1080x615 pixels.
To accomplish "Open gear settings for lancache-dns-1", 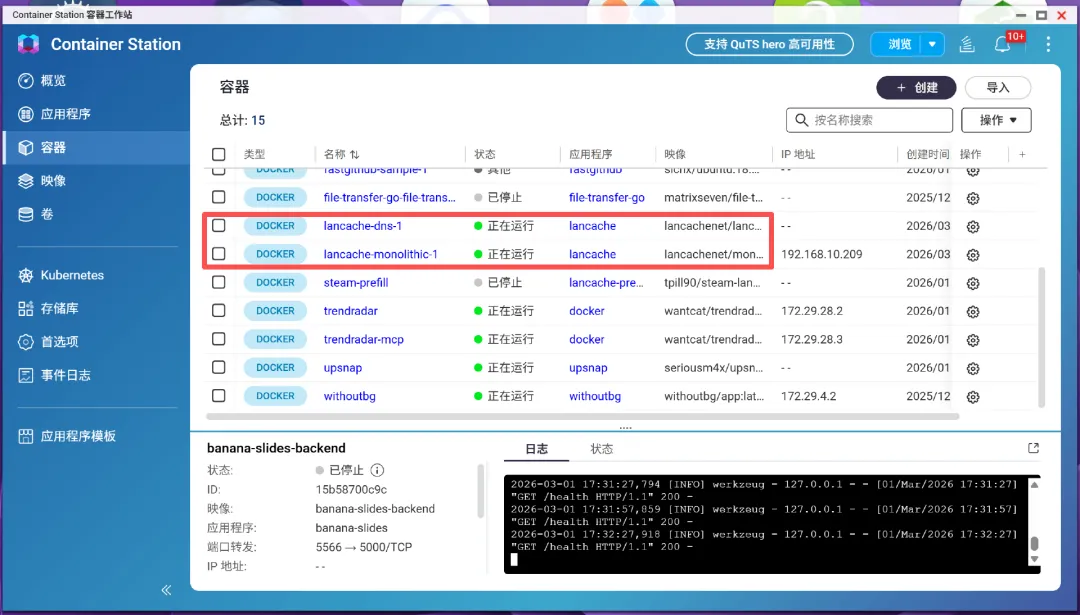I will tap(973, 227).
